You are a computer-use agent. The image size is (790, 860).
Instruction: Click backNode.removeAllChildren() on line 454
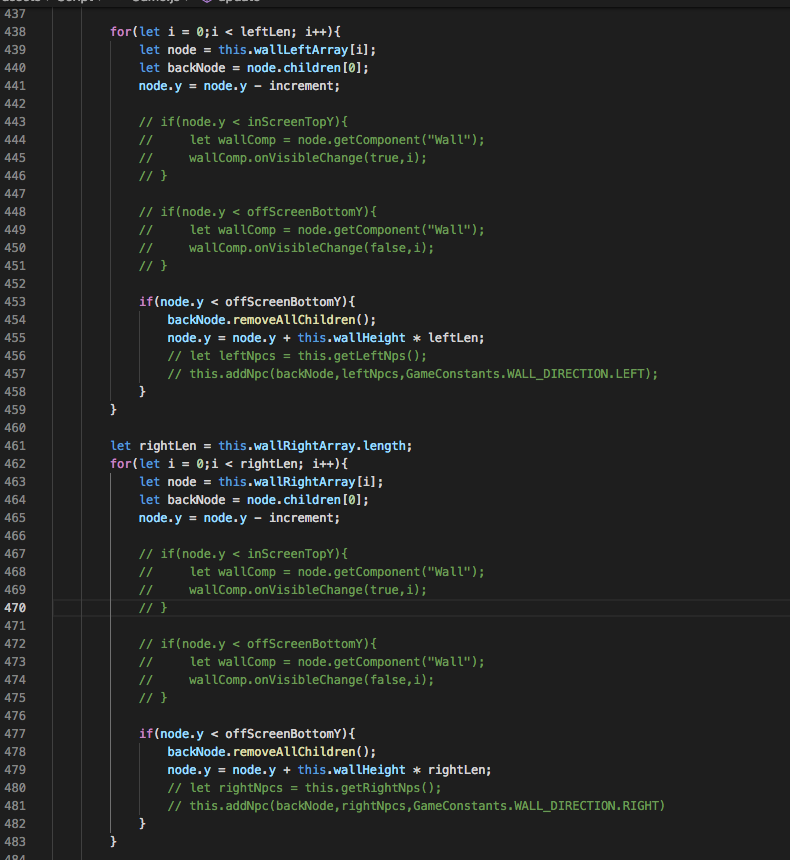coord(272,320)
